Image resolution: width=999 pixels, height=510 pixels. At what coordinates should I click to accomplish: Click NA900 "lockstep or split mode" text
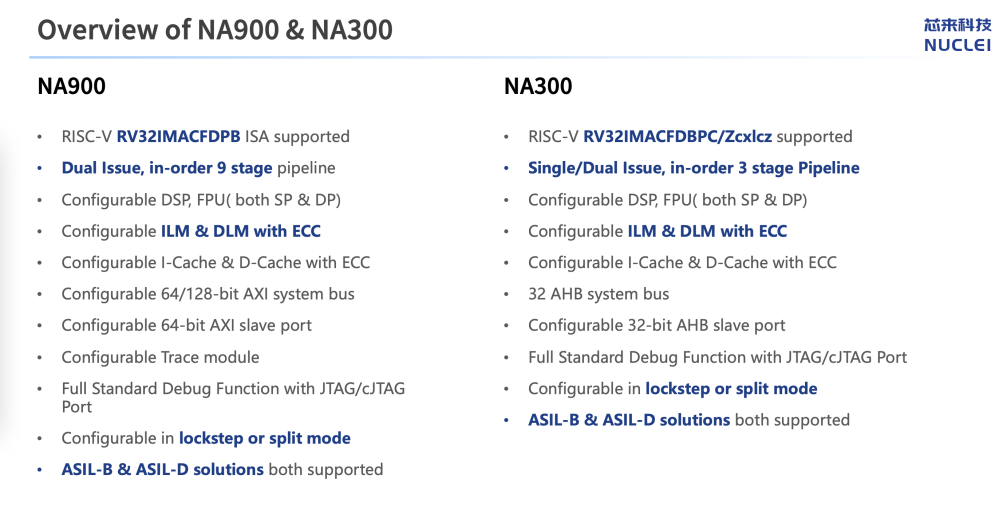tap(264, 439)
